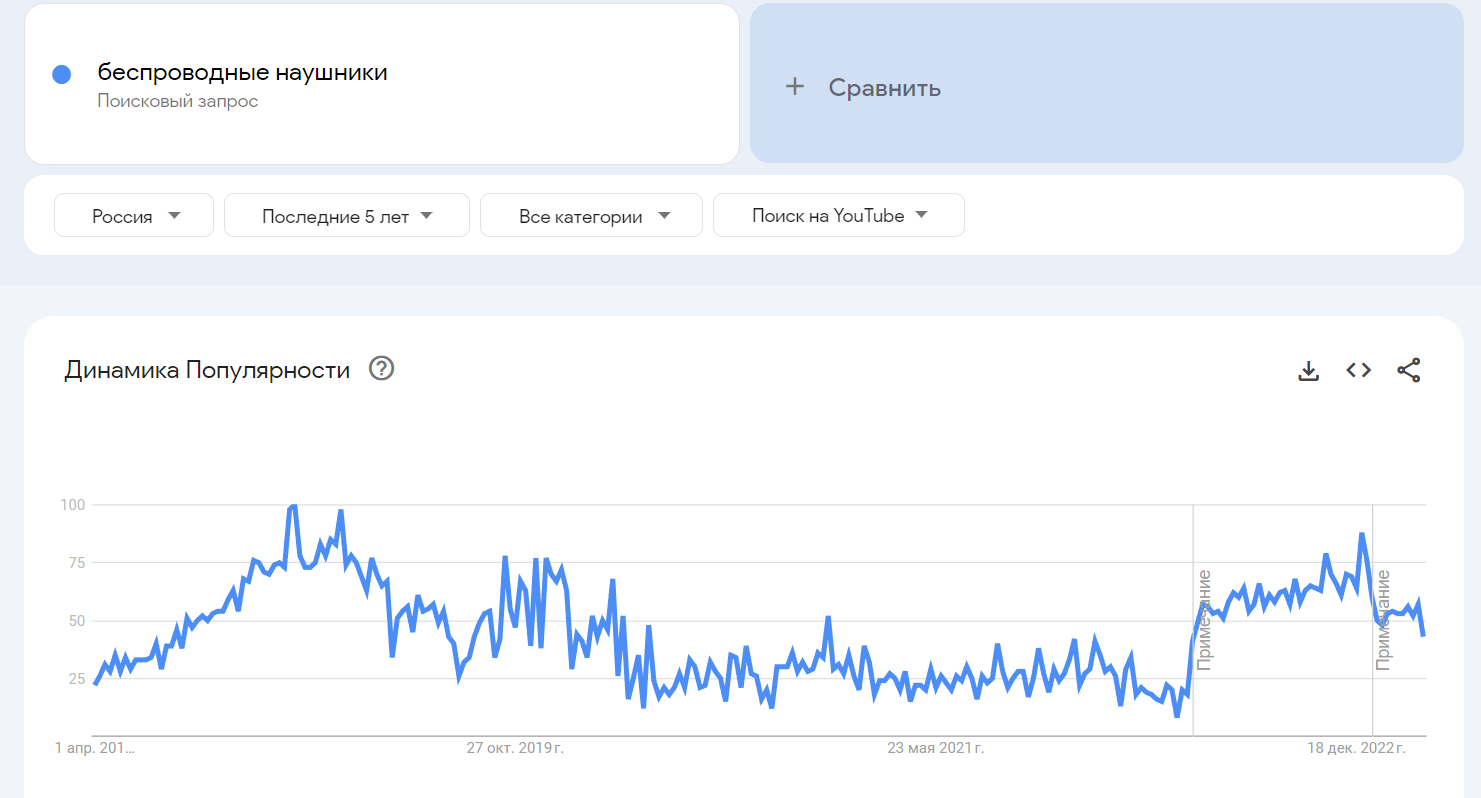This screenshot has width=1481, height=798.
Task: Click the Поисковый запрос subtitle
Action: pos(178,101)
